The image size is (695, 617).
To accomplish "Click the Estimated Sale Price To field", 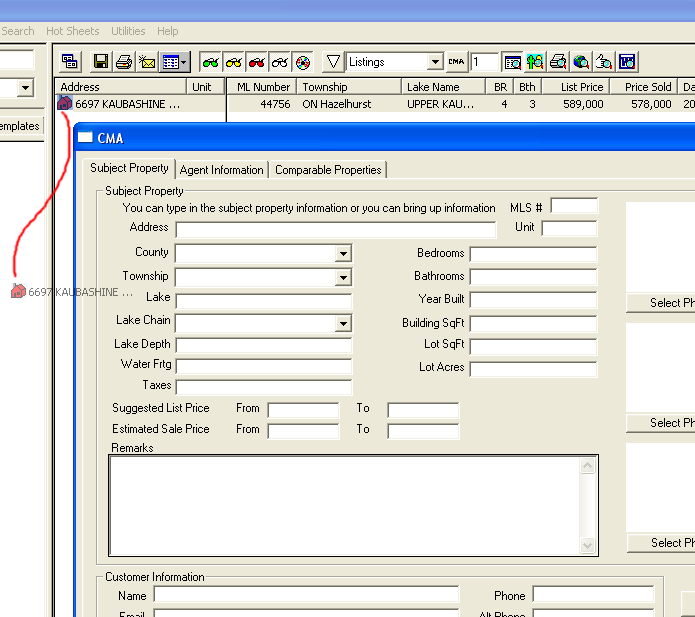I will [x=423, y=431].
